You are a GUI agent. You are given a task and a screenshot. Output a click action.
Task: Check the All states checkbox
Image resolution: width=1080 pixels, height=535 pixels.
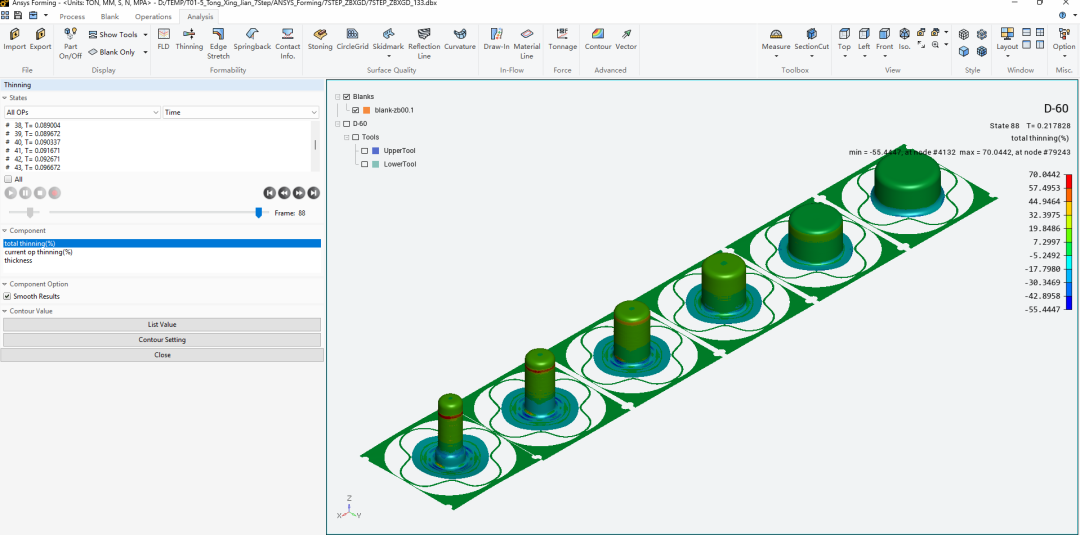coord(8,179)
